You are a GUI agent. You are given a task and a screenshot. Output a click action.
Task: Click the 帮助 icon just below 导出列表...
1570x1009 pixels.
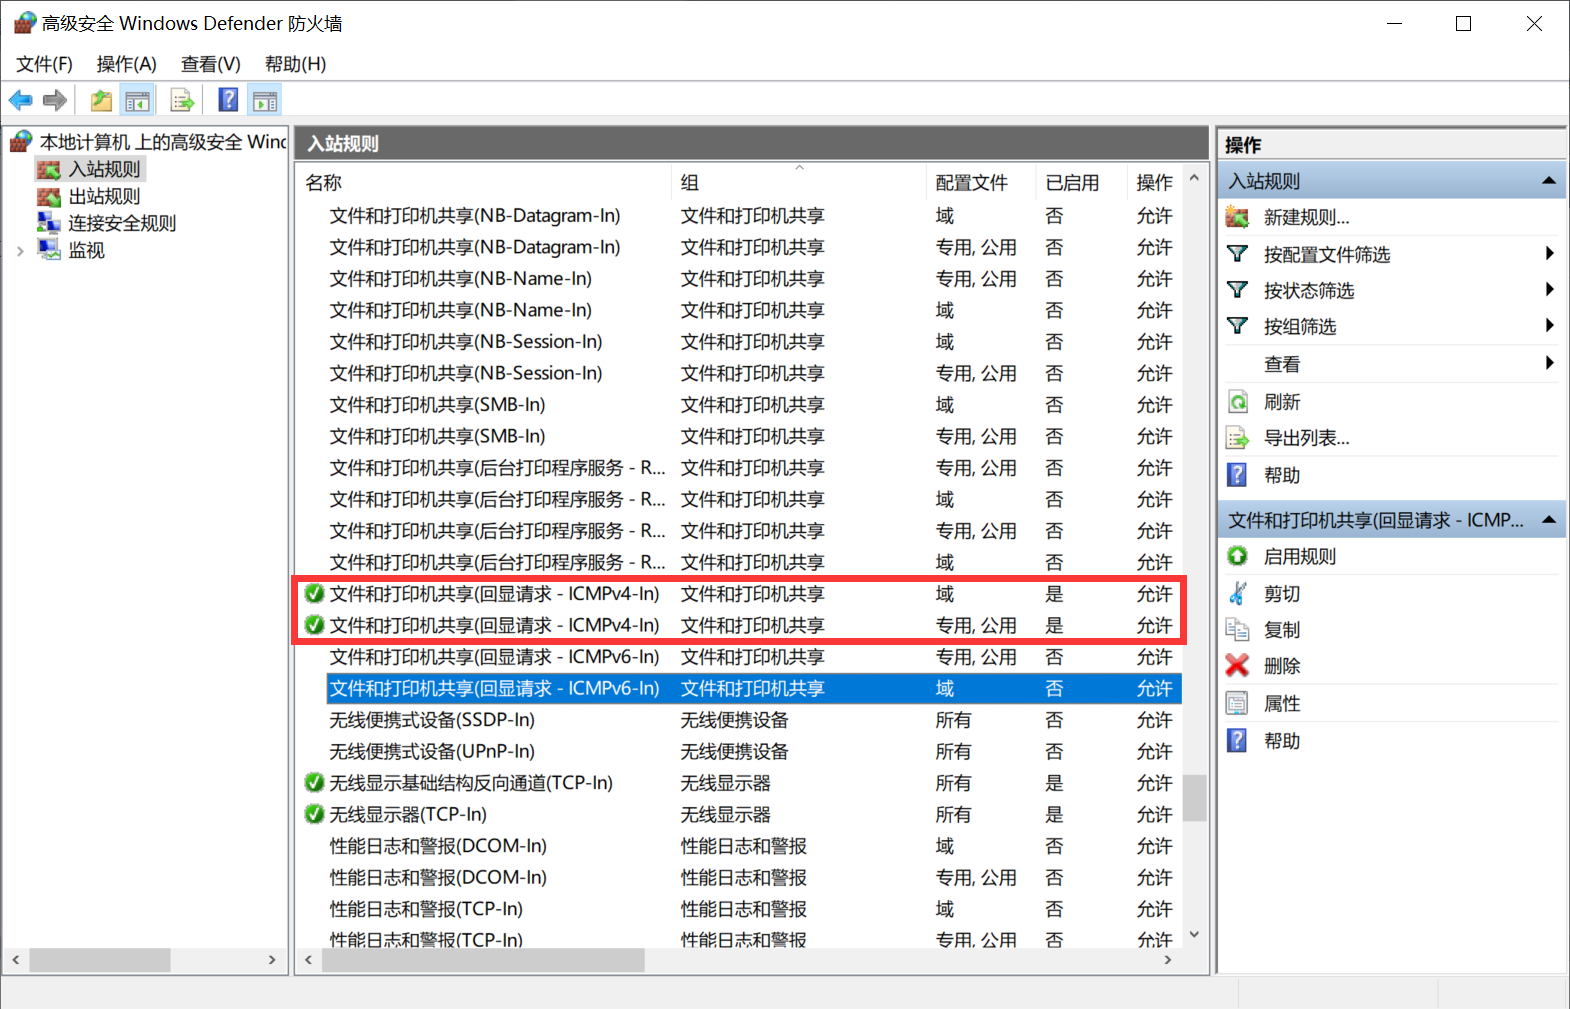1238,475
